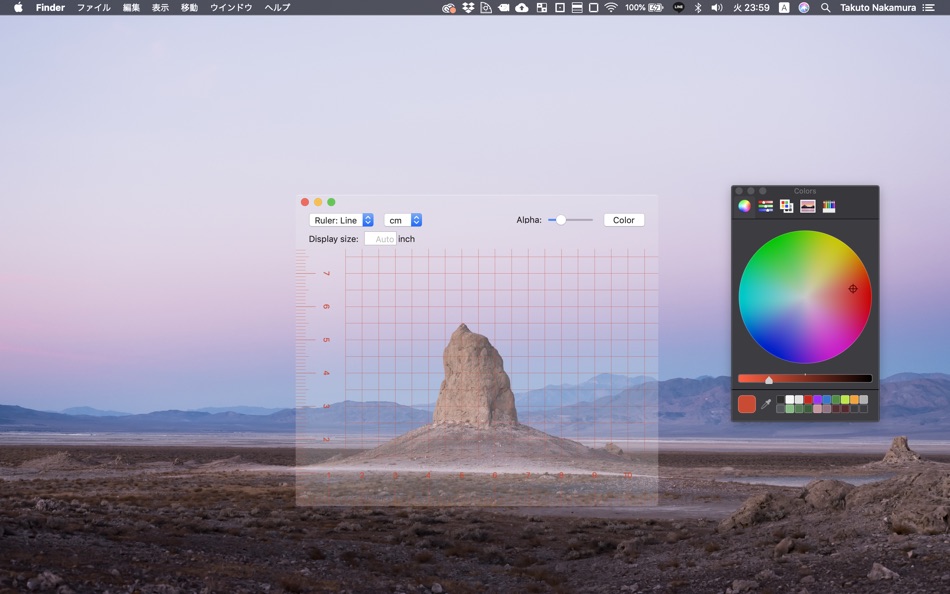Open Notification Center list icon
The image size is (950, 594).
[928, 7]
